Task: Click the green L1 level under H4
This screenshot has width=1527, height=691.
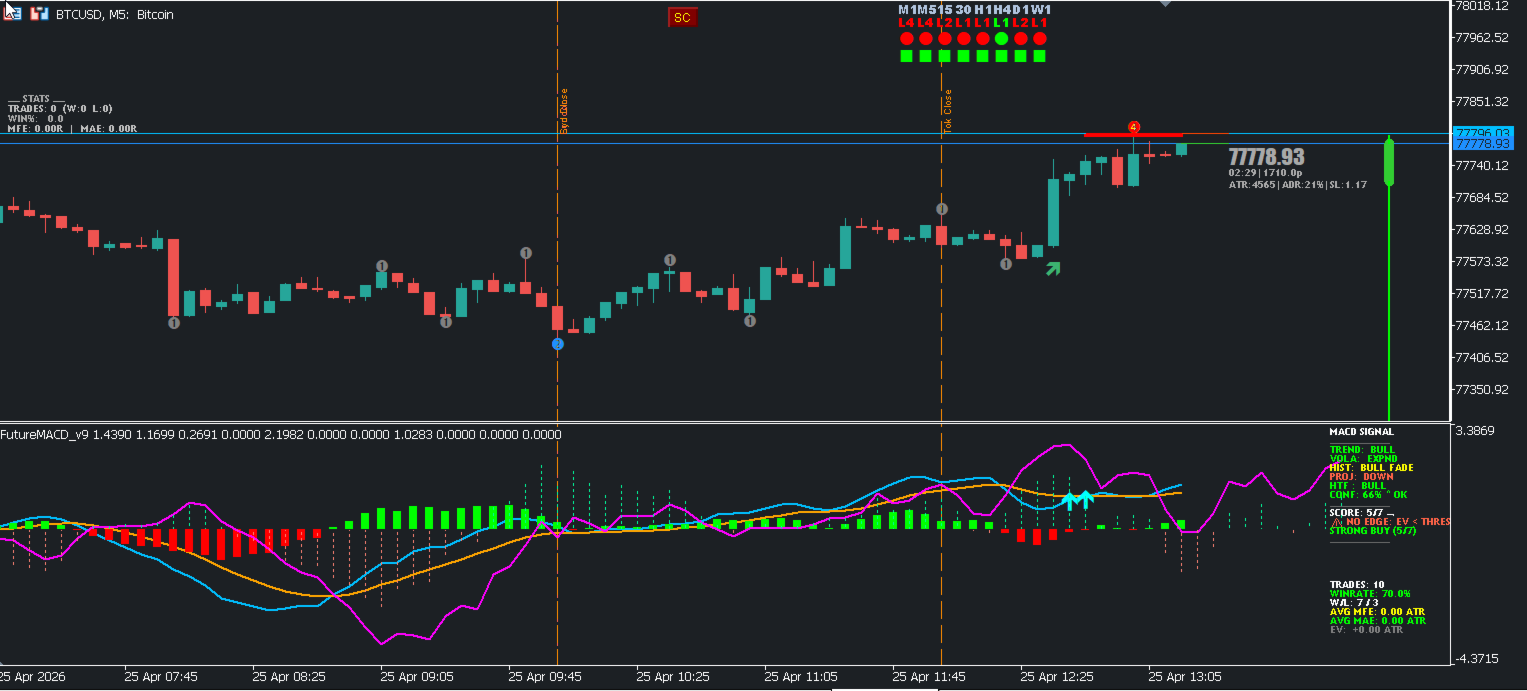Action: (x=1001, y=23)
